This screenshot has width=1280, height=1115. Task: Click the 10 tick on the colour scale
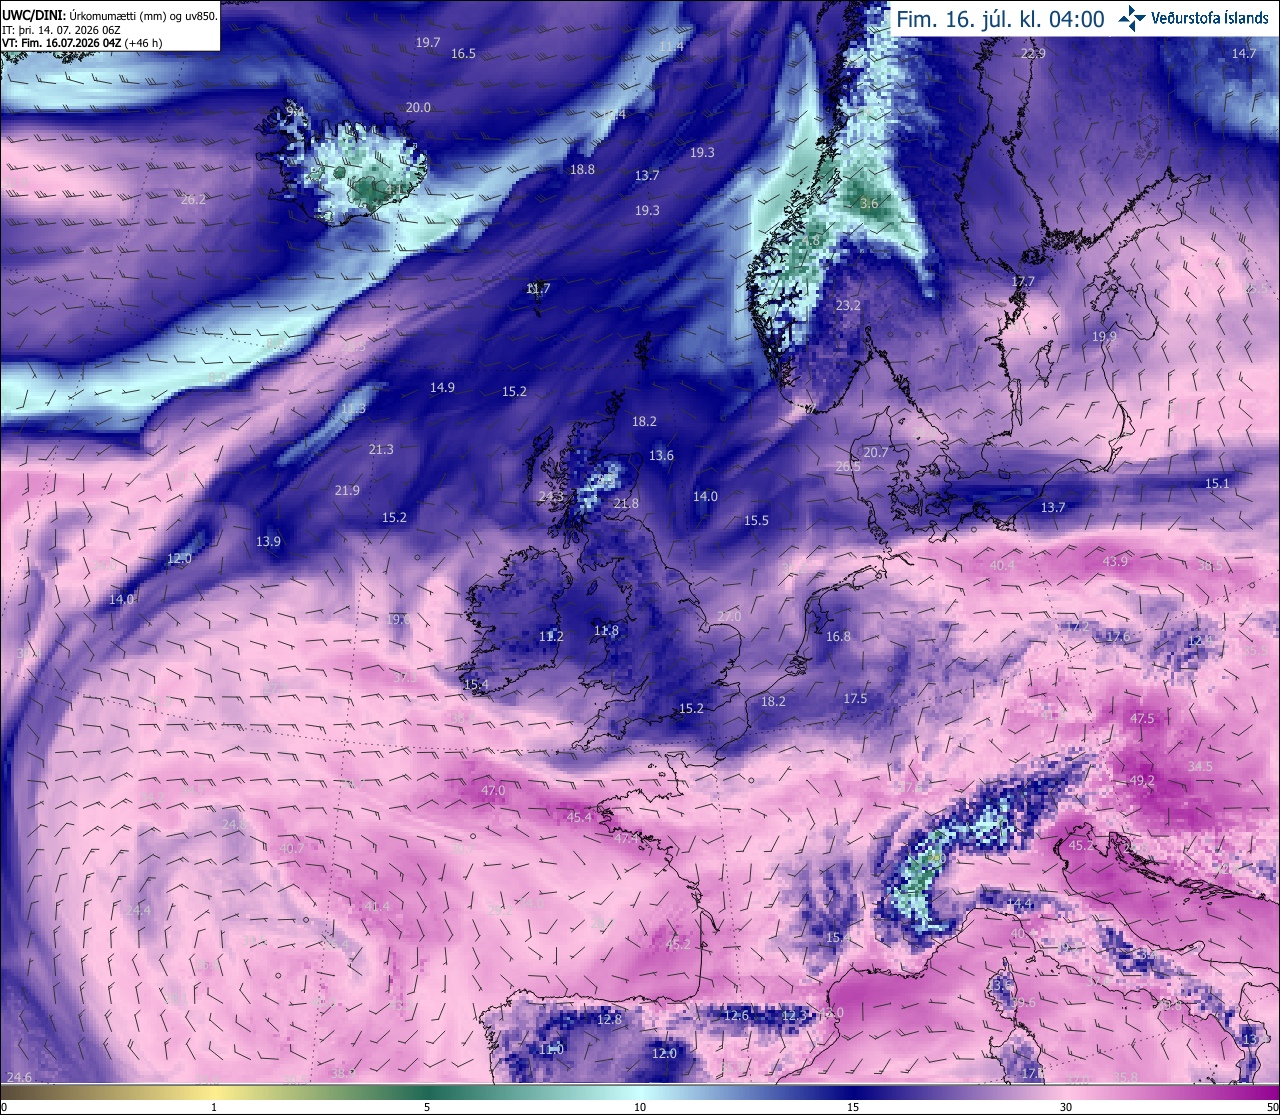click(640, 1107)
